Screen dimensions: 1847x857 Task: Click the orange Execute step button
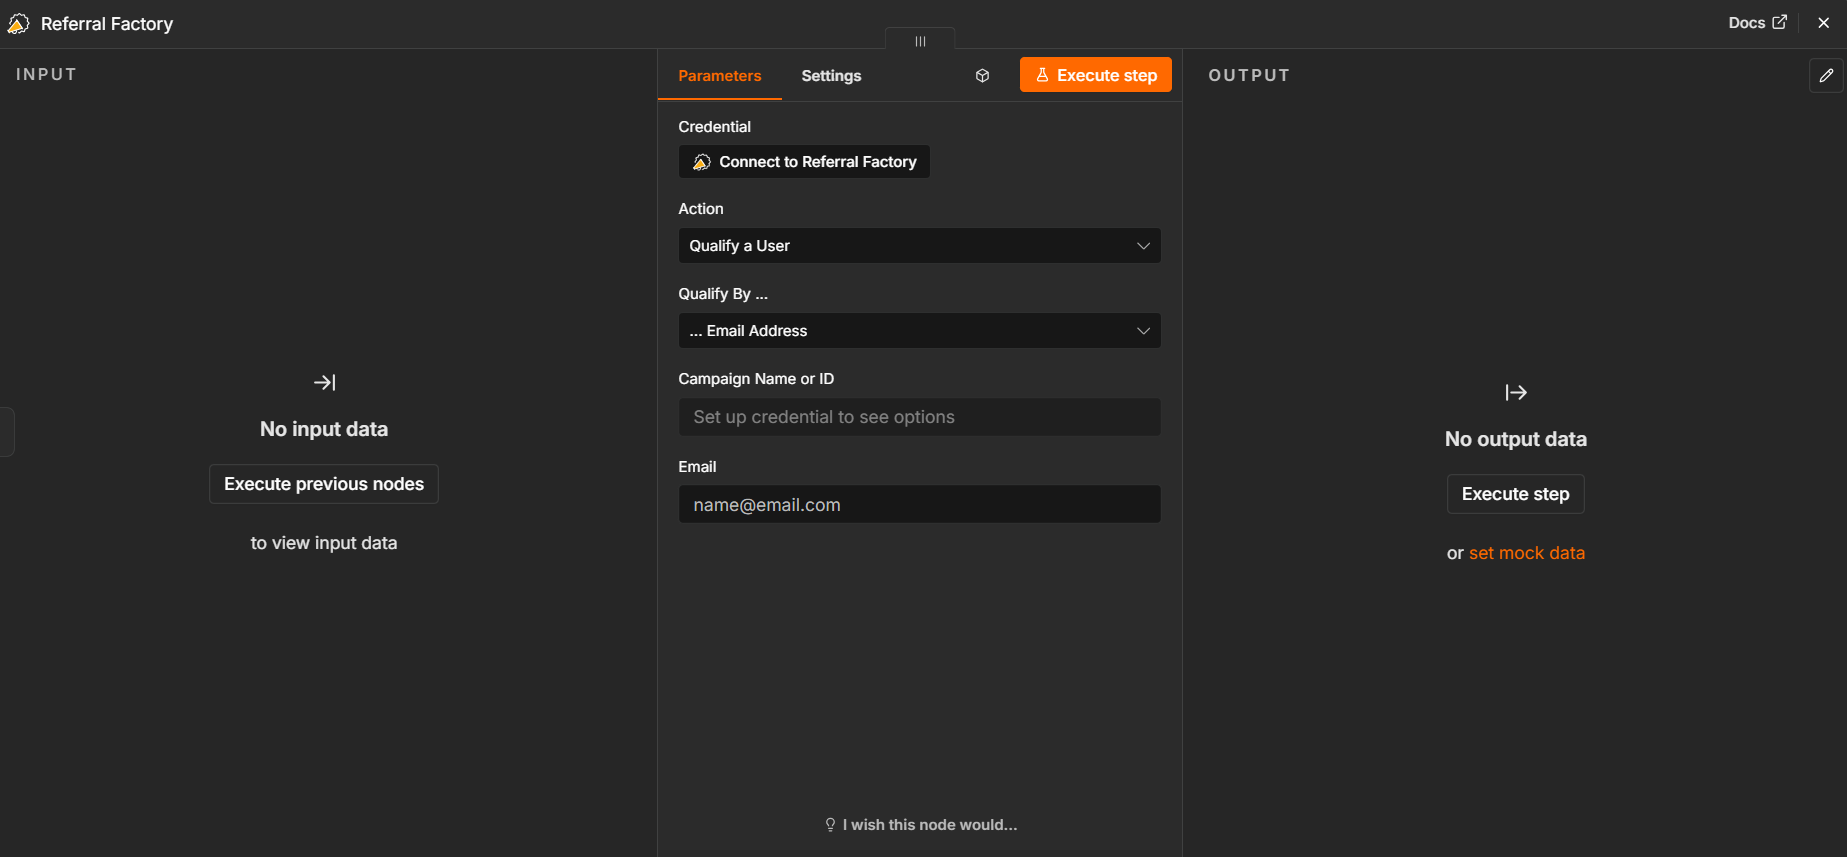[1095, 75]
